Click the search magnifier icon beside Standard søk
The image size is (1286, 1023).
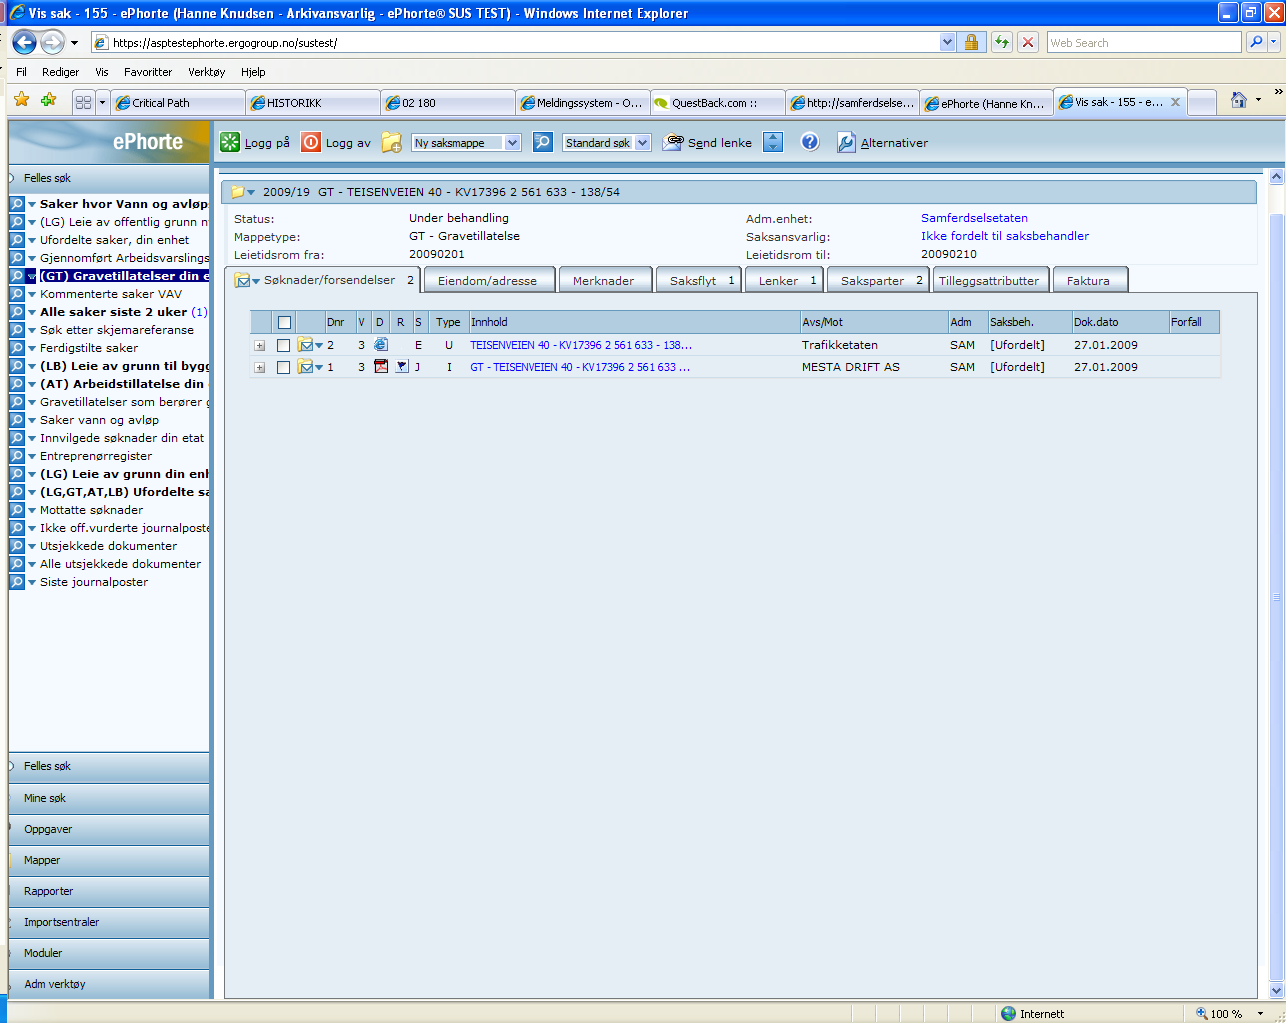pyautogui.click(x=542, y=142)
